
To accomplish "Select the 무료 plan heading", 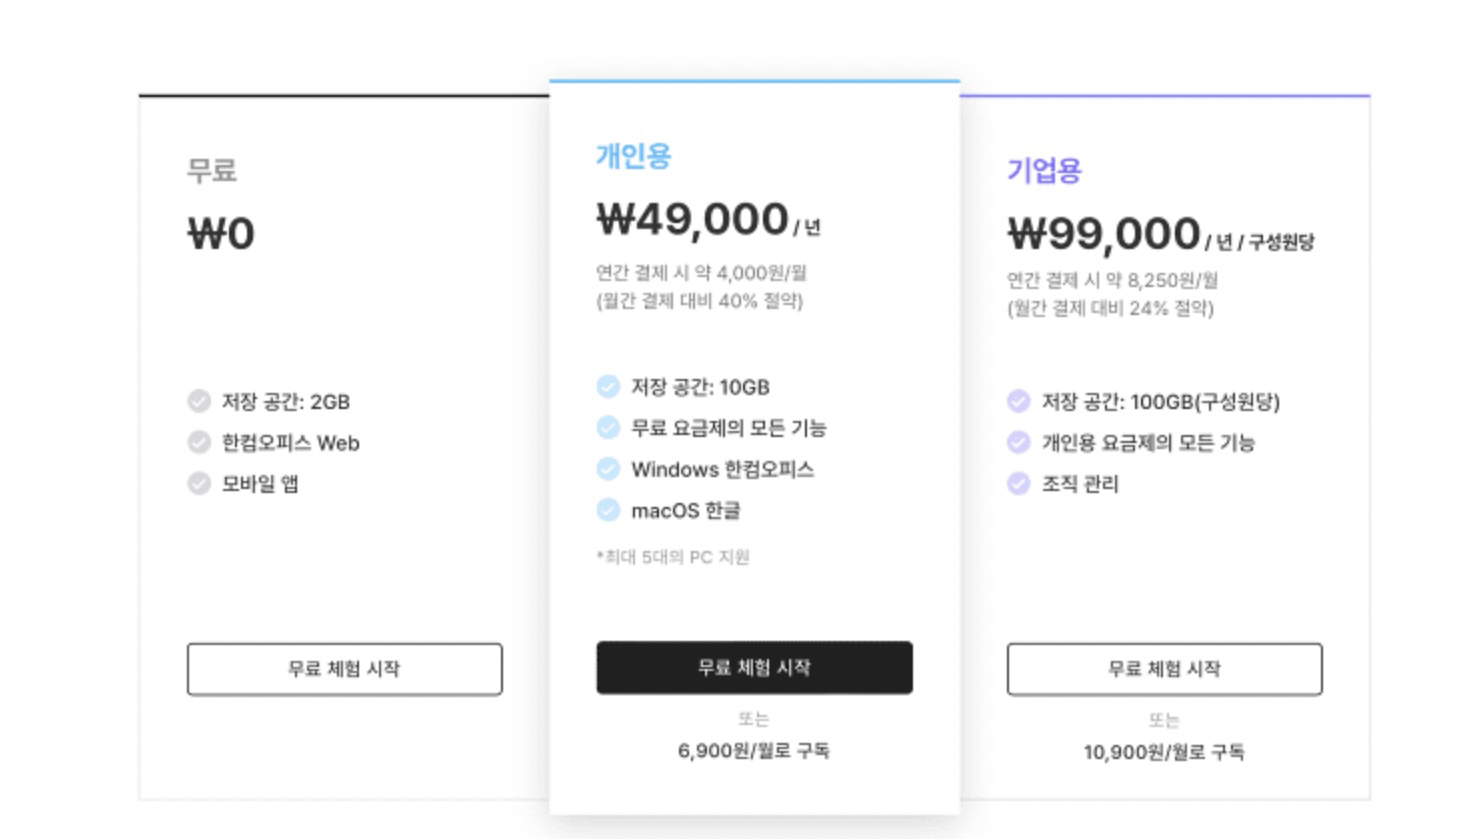I will (212, 170).
